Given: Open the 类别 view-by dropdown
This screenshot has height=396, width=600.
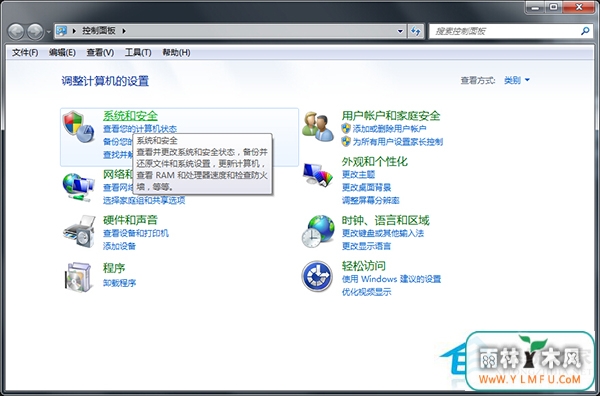Looking at the screenshot, I should (517, 80).
